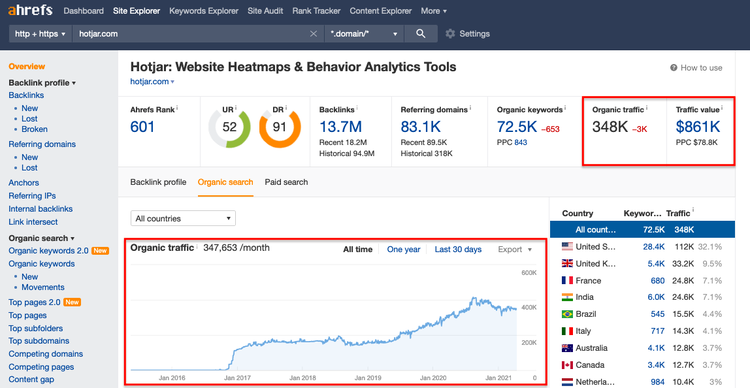Screen dimensions: 750x388
Task: Open the Content gap report
Action: (31, 380)
